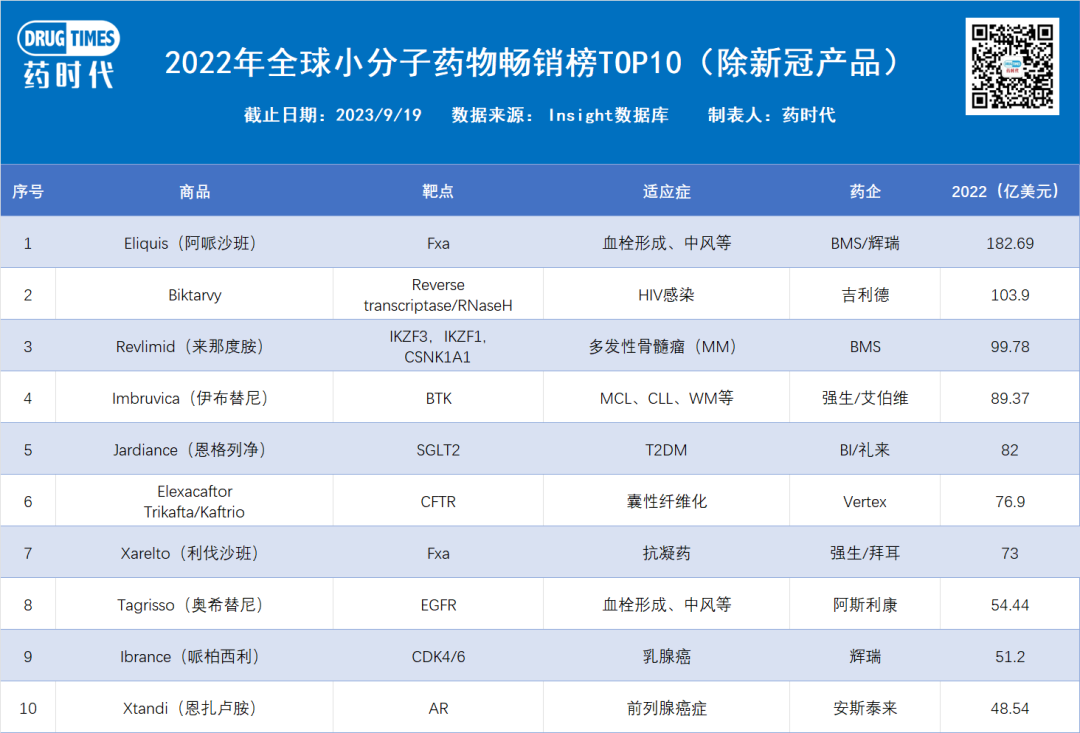Click the 多发性骨髓瘤(MM) indication cell
The height and width of the screenshot is (733, 1080).
[666, 346]
